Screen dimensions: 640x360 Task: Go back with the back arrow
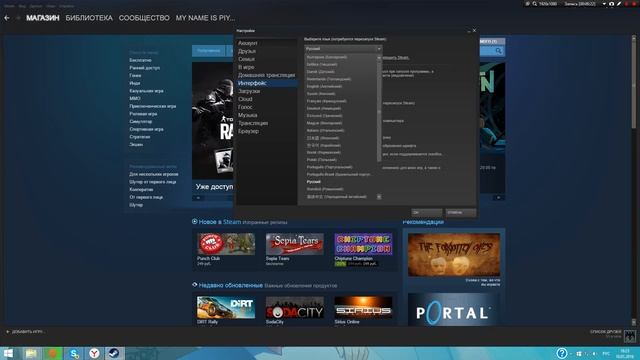pos(7,18)
